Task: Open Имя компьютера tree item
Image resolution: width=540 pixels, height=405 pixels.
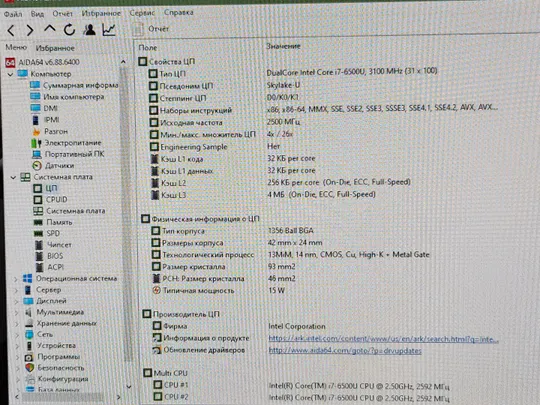Action: pos(67,97)
